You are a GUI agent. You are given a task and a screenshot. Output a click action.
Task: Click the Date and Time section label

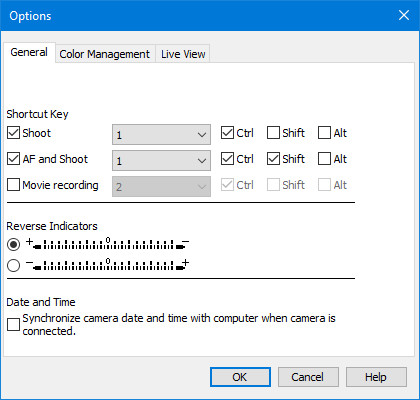point(41,302)
